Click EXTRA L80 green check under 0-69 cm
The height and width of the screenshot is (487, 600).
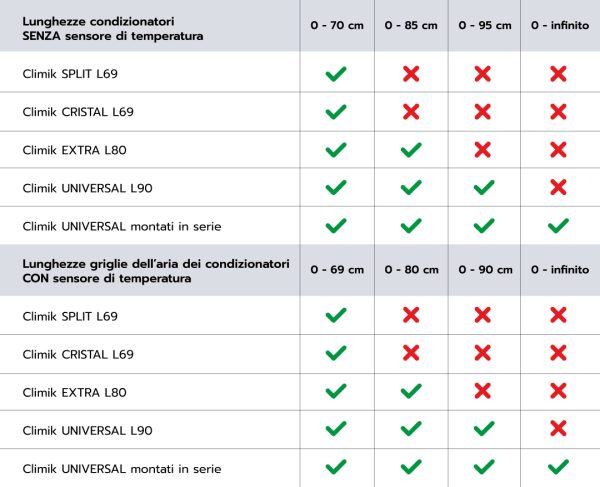336,391
